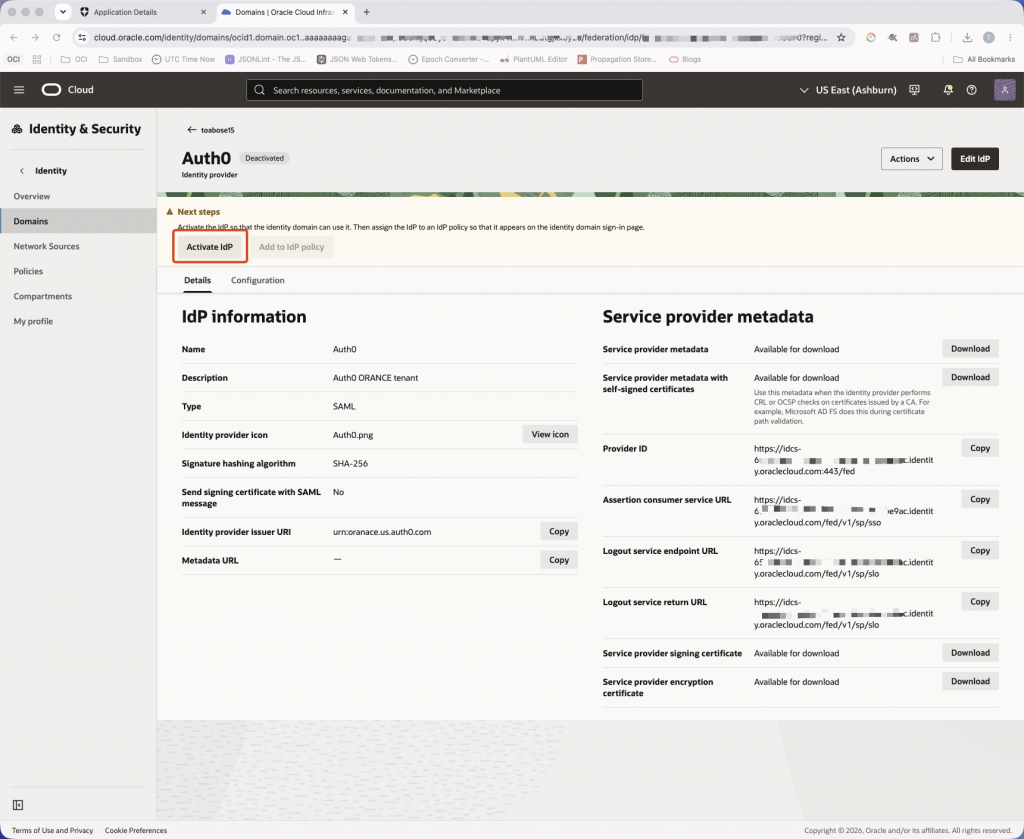Click the Oracle Cloud logo
Screen dimensions: 1024x839
pyautogui.click(x=68, y=89)
